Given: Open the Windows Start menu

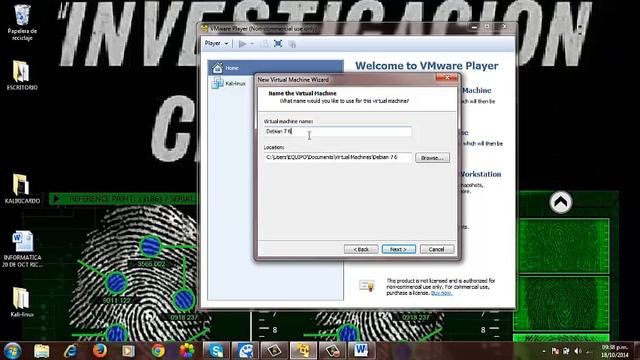Looking at the screenshot, I should pos(12,351).
